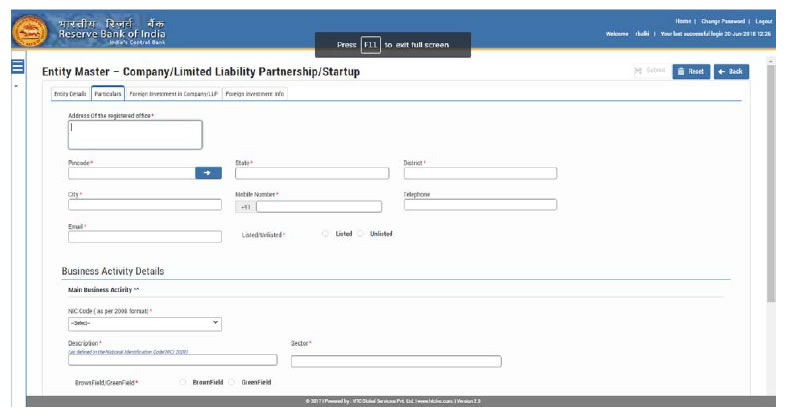Open the Foreign Investment in Company/LLP tab

tap(173, 94)
